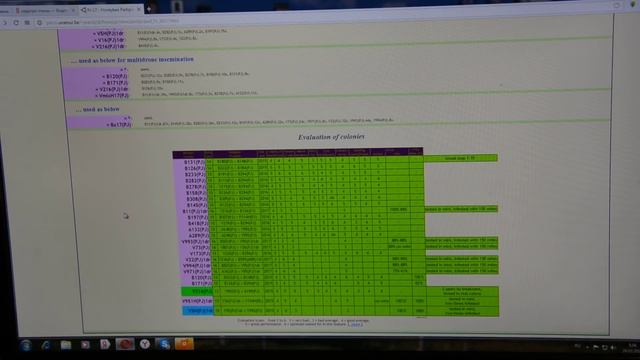Open Skype from the taskbar
This screenshot has height=360, width=640.
click(164, 344)
